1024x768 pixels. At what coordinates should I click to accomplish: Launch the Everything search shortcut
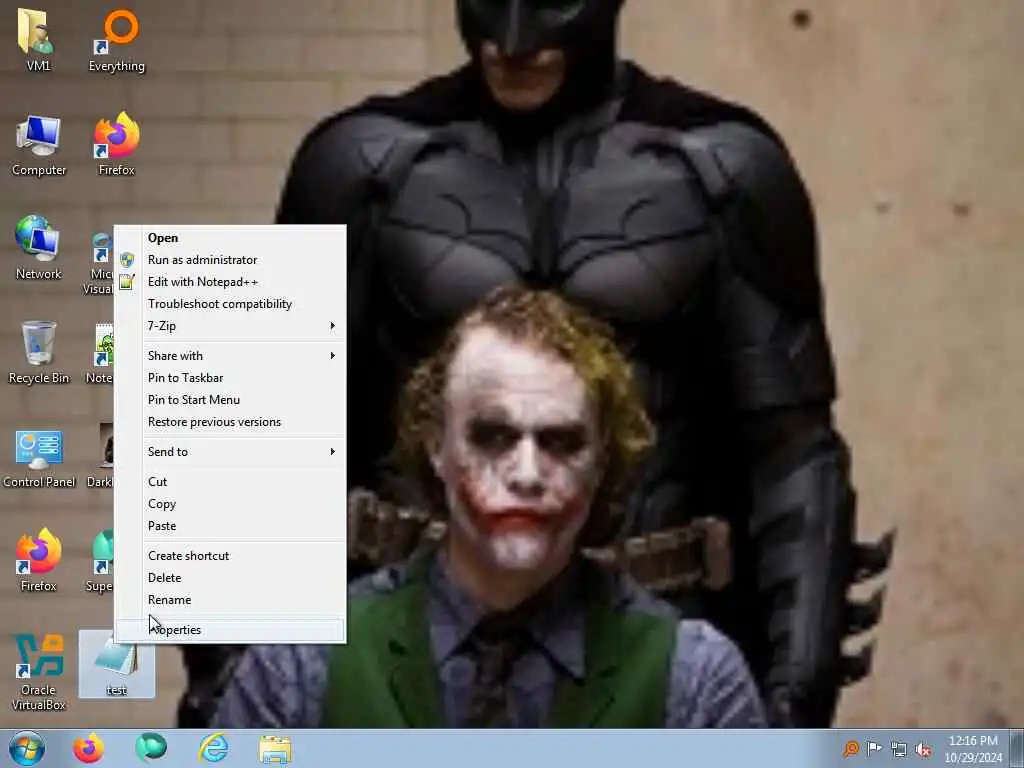tap(117, 39)
